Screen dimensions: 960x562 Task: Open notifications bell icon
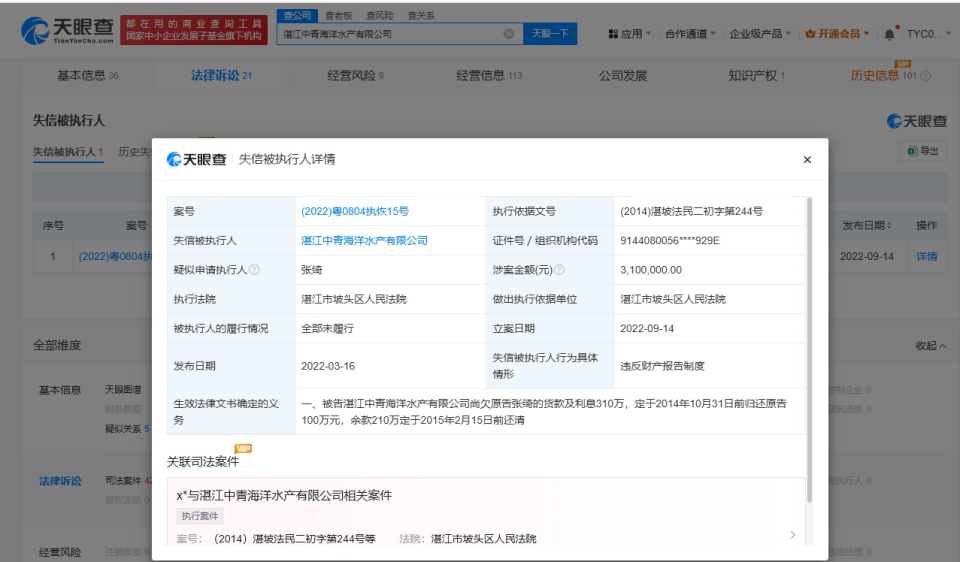click(x=890, y=34)
